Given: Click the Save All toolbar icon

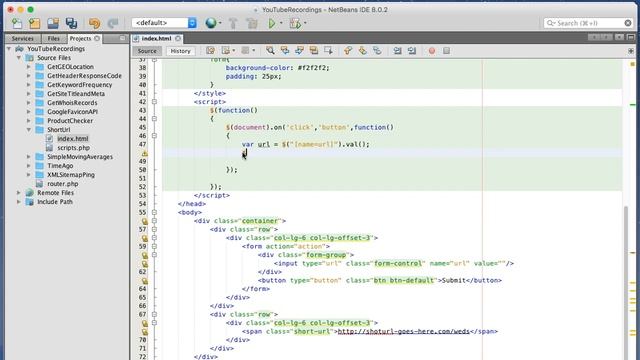Looking at the screenshot, I should [71, 23].
